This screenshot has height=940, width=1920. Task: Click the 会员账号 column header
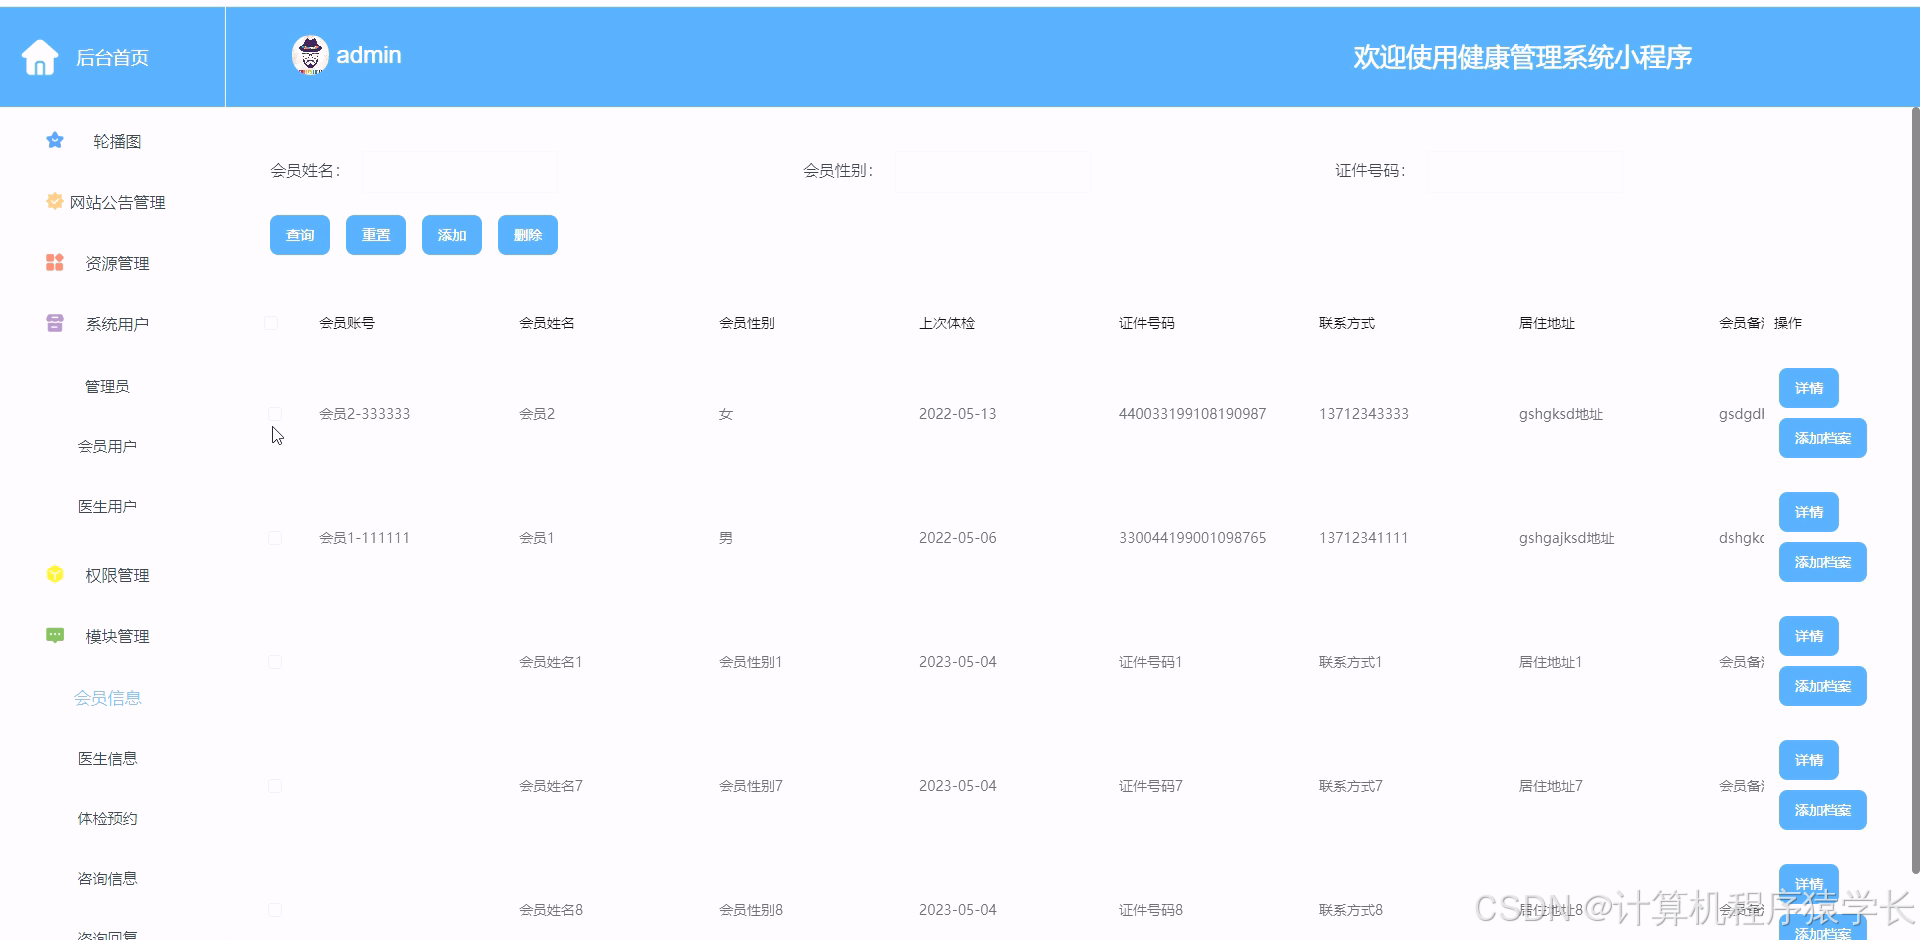(x=347, y=323)
